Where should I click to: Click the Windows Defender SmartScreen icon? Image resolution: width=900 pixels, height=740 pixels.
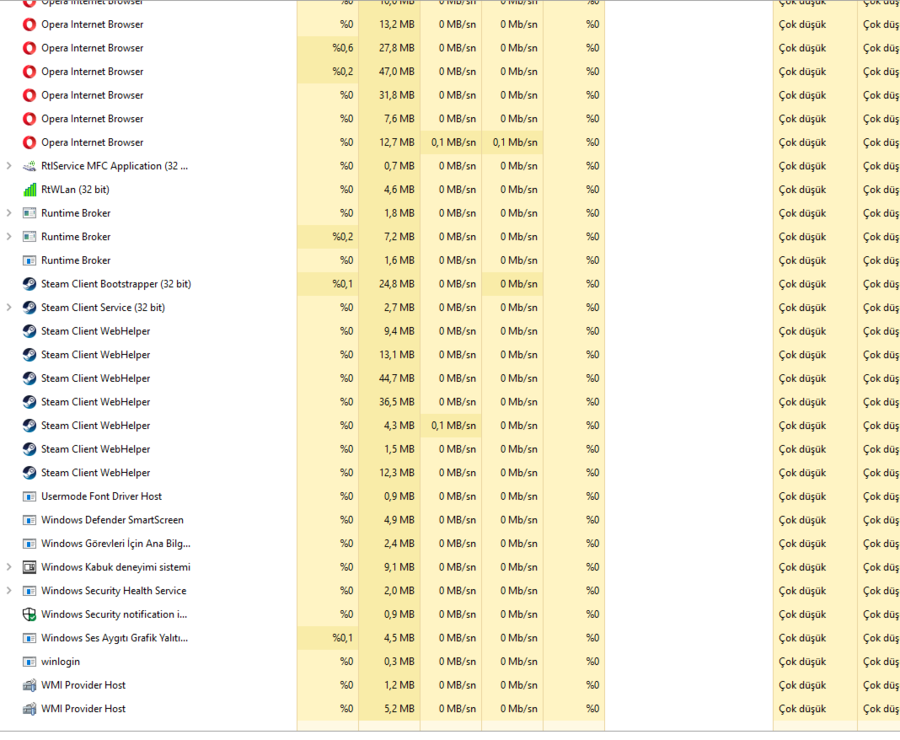click(x=29, y=520)
